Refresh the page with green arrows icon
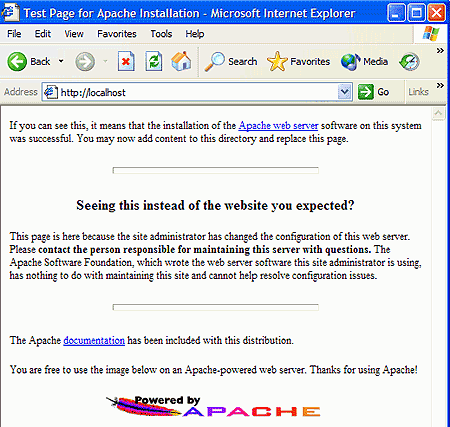450x427 pixels. [x=154, y=62]
